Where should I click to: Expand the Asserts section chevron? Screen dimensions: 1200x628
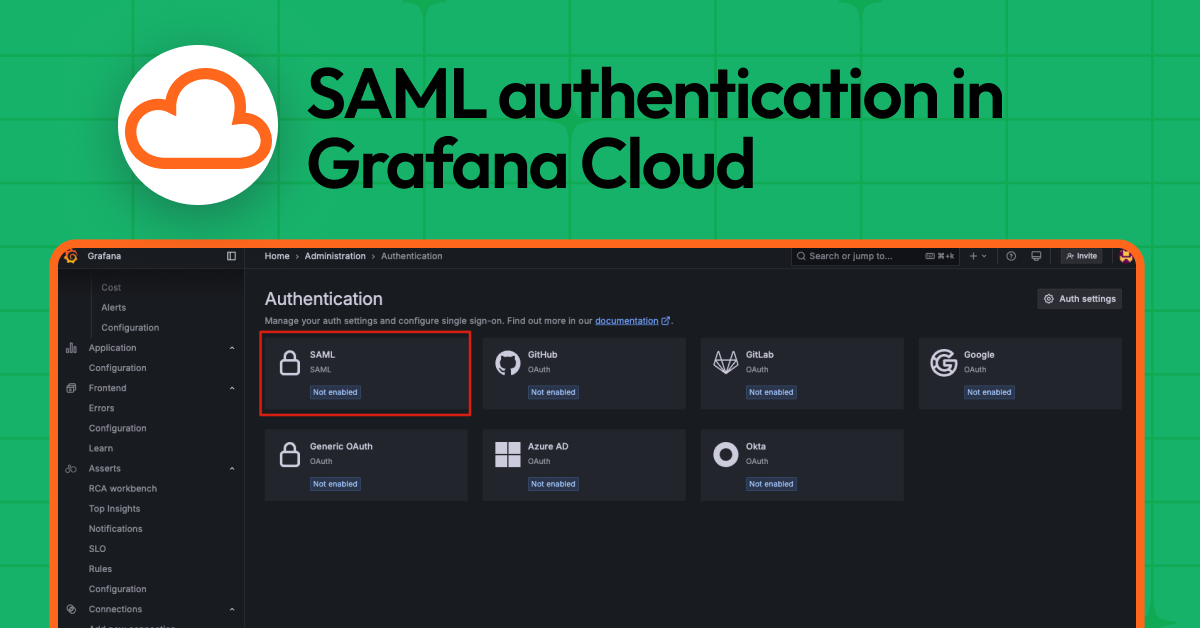click(x=231, y=468)
